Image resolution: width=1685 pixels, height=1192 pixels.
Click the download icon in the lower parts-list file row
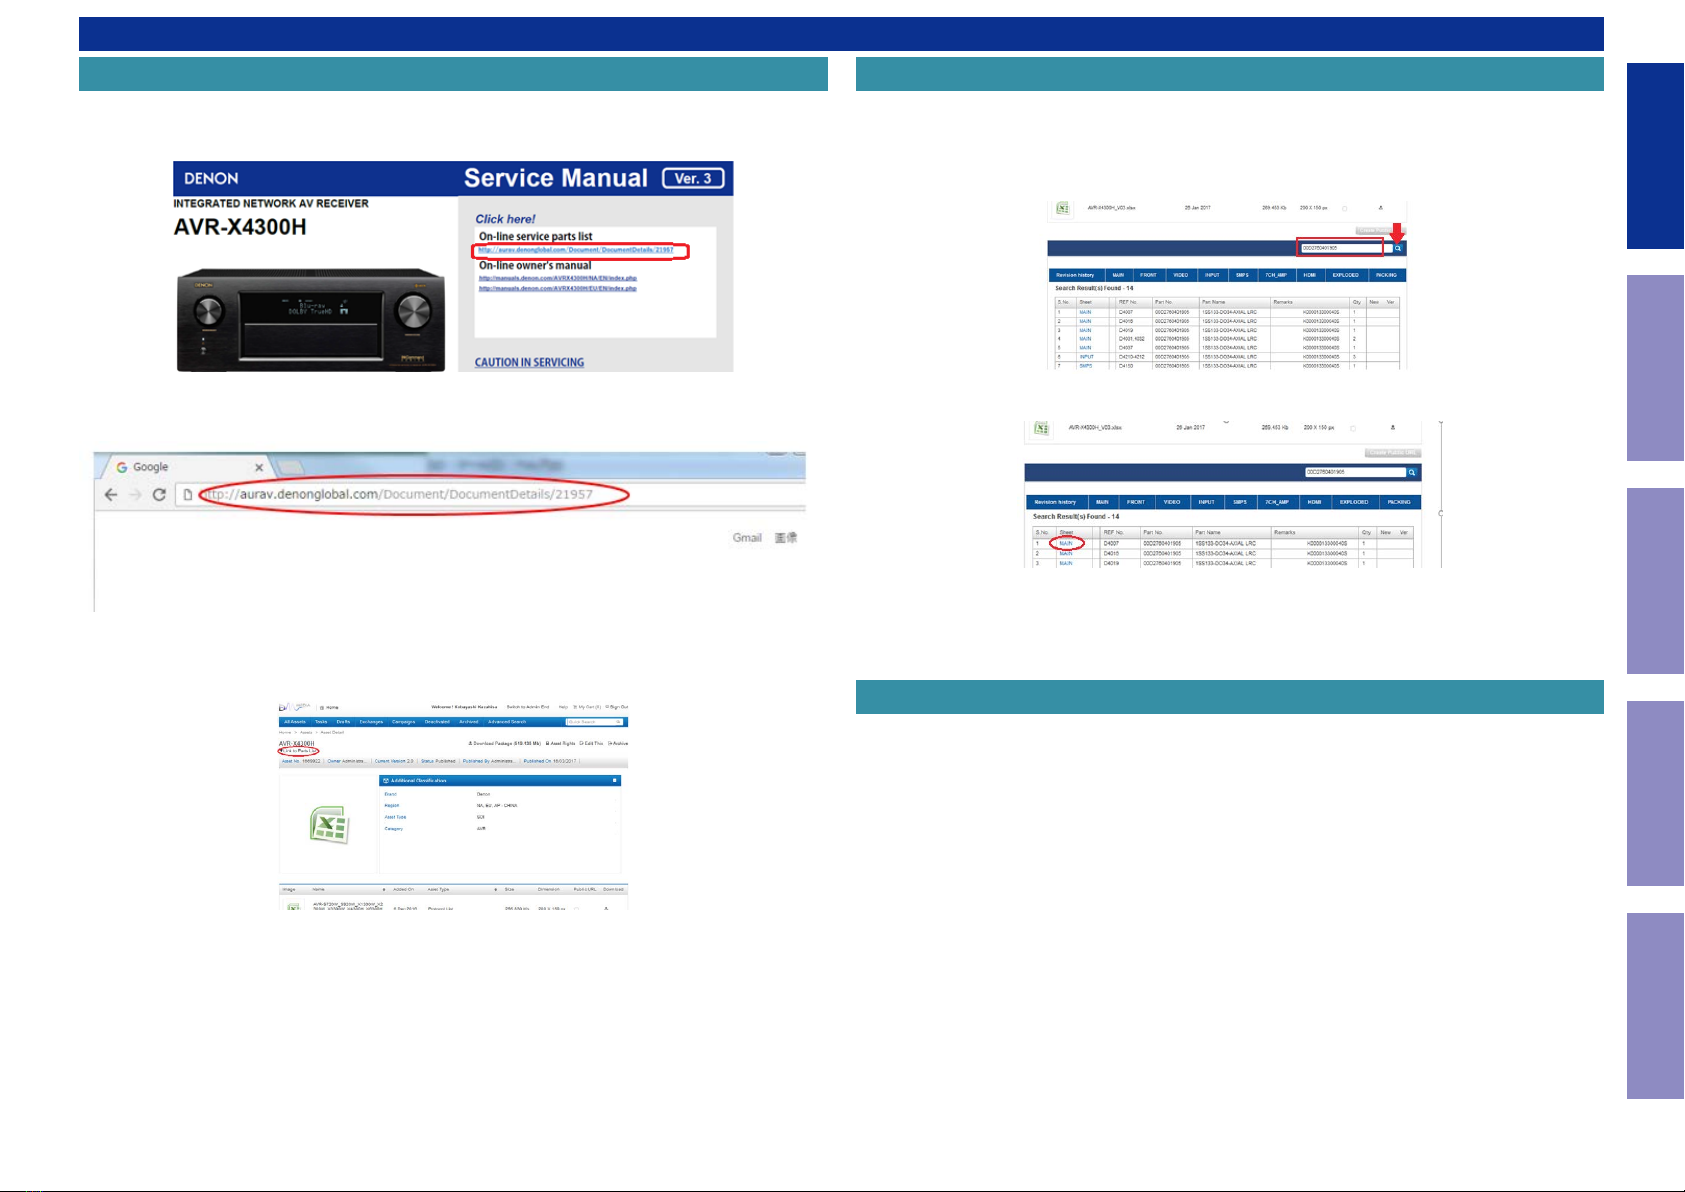[x=1393, y=427]
